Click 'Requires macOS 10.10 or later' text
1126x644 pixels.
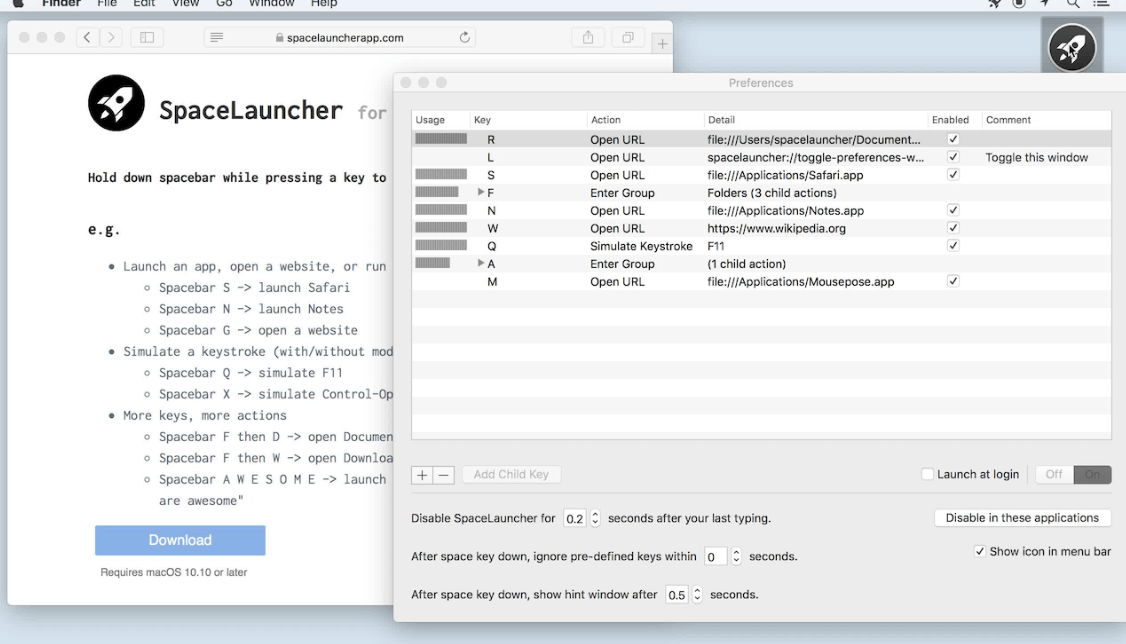[174, 572]
